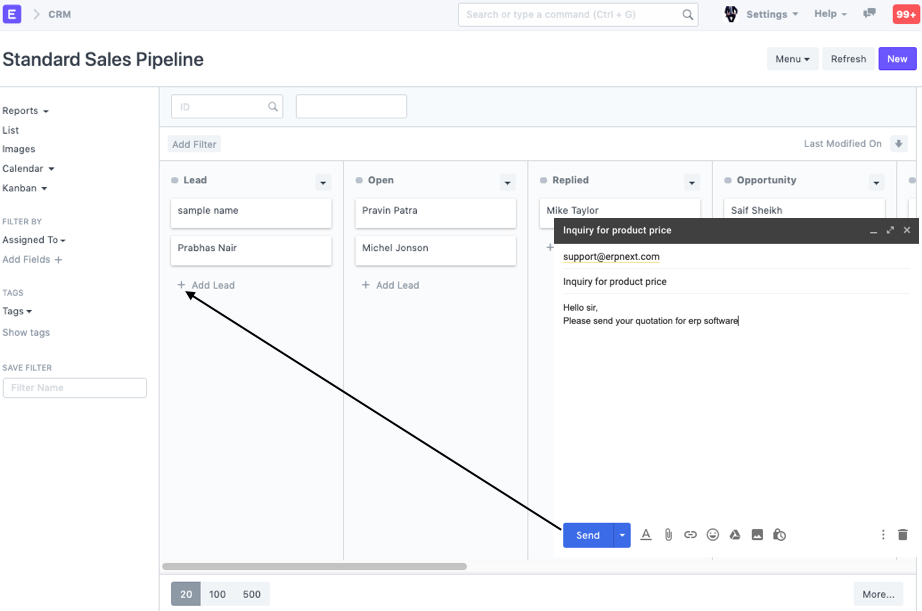The image size is (922, 611).
Task: Open the Settings menu in navbar
Action: (771, 14)
